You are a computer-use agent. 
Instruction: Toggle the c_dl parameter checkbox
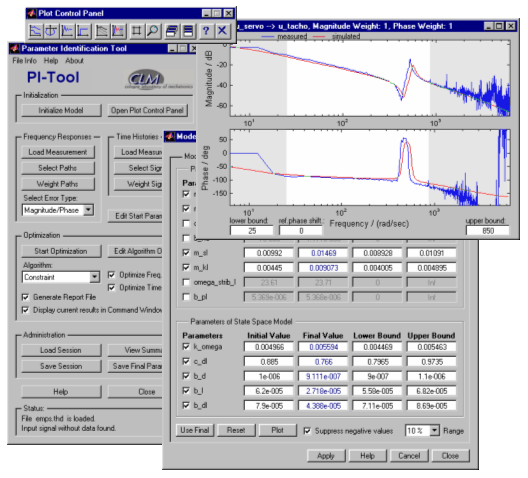point(186,361)
